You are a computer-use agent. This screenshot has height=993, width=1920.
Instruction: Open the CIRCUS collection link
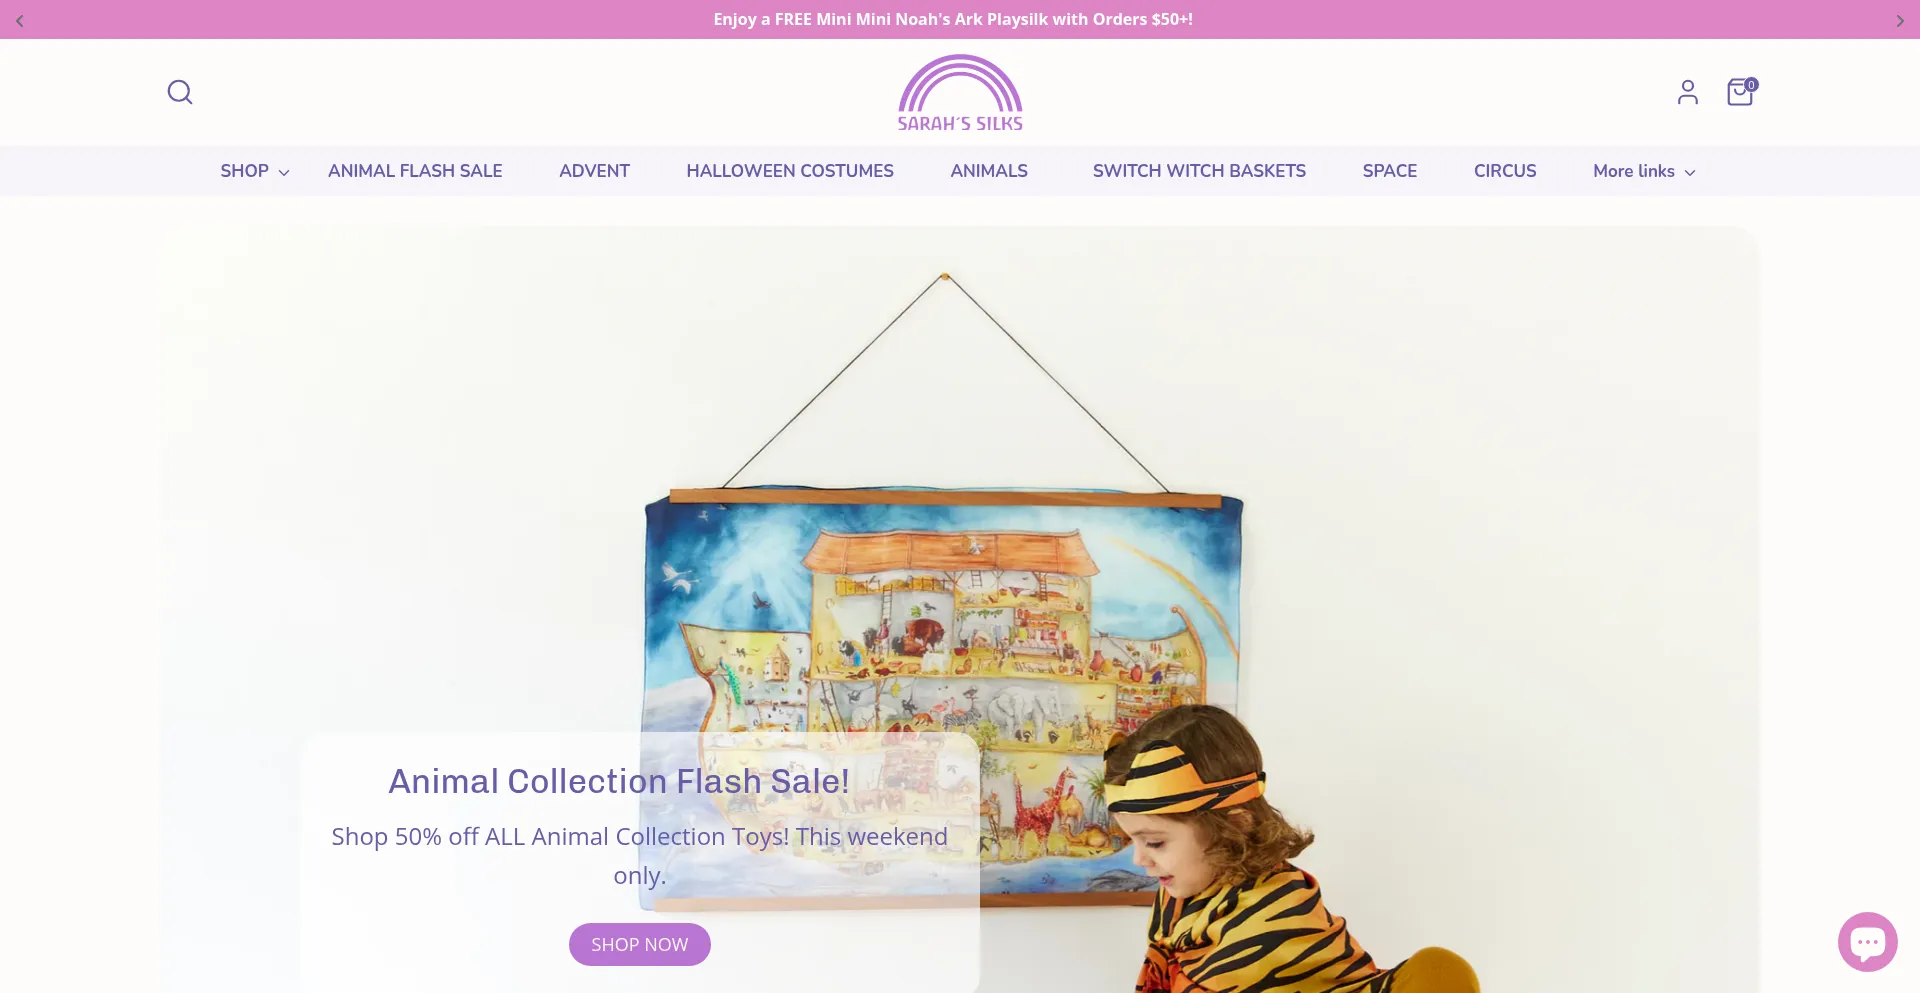(1505, 171)
